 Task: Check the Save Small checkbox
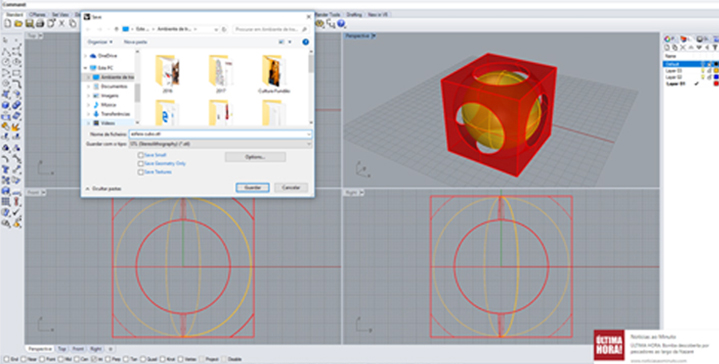click(141, 155)
